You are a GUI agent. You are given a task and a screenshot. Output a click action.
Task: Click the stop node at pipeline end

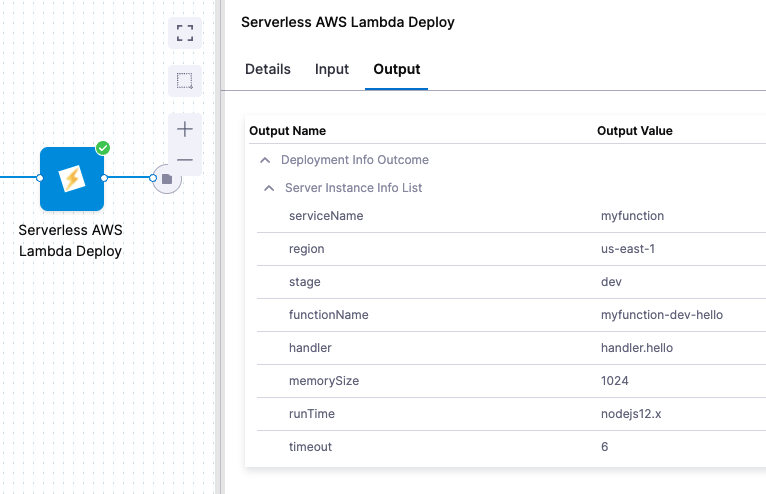coord(167,179)
